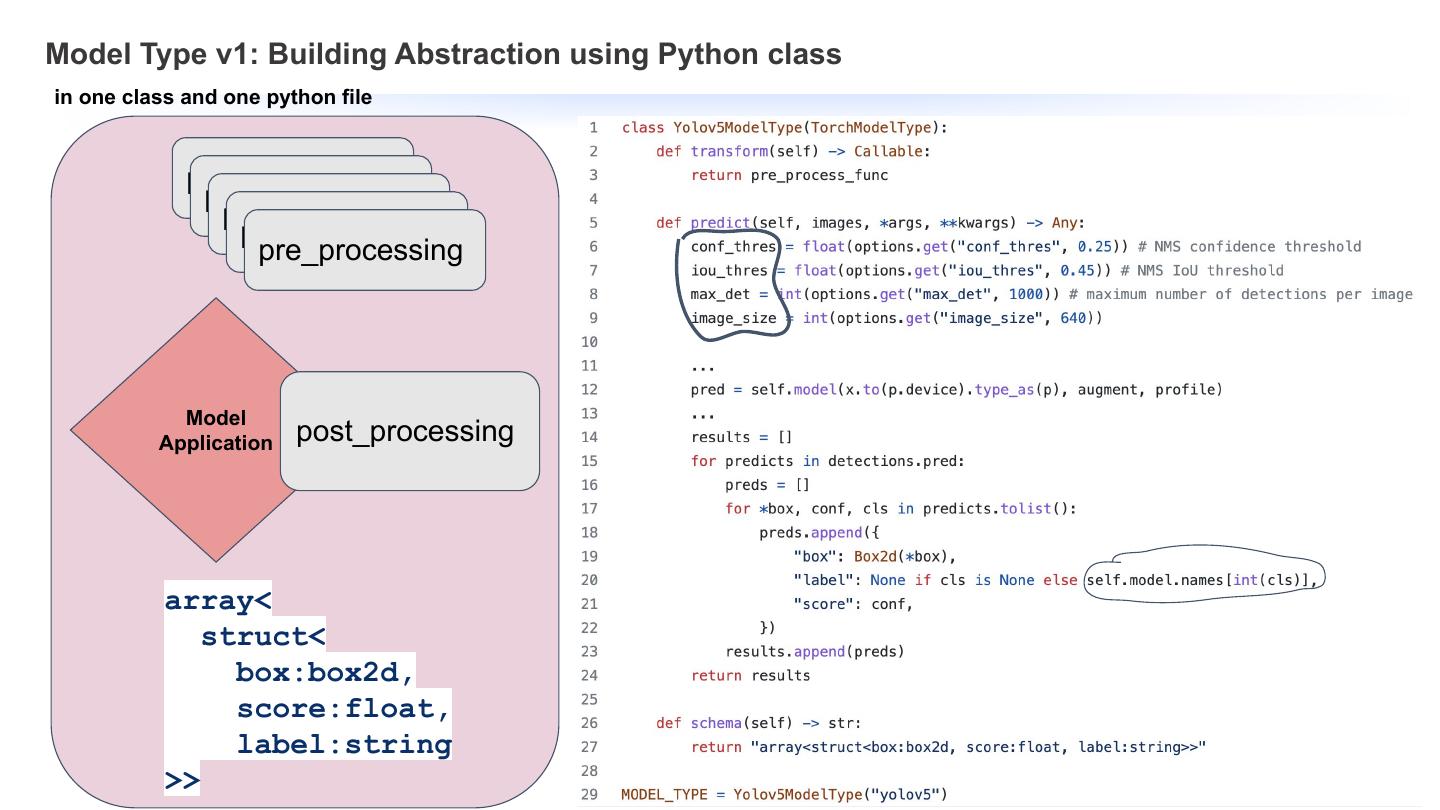Click code line number 29
The height and width of the screenshot is (810, 1440).
click(x=590, y=795)
